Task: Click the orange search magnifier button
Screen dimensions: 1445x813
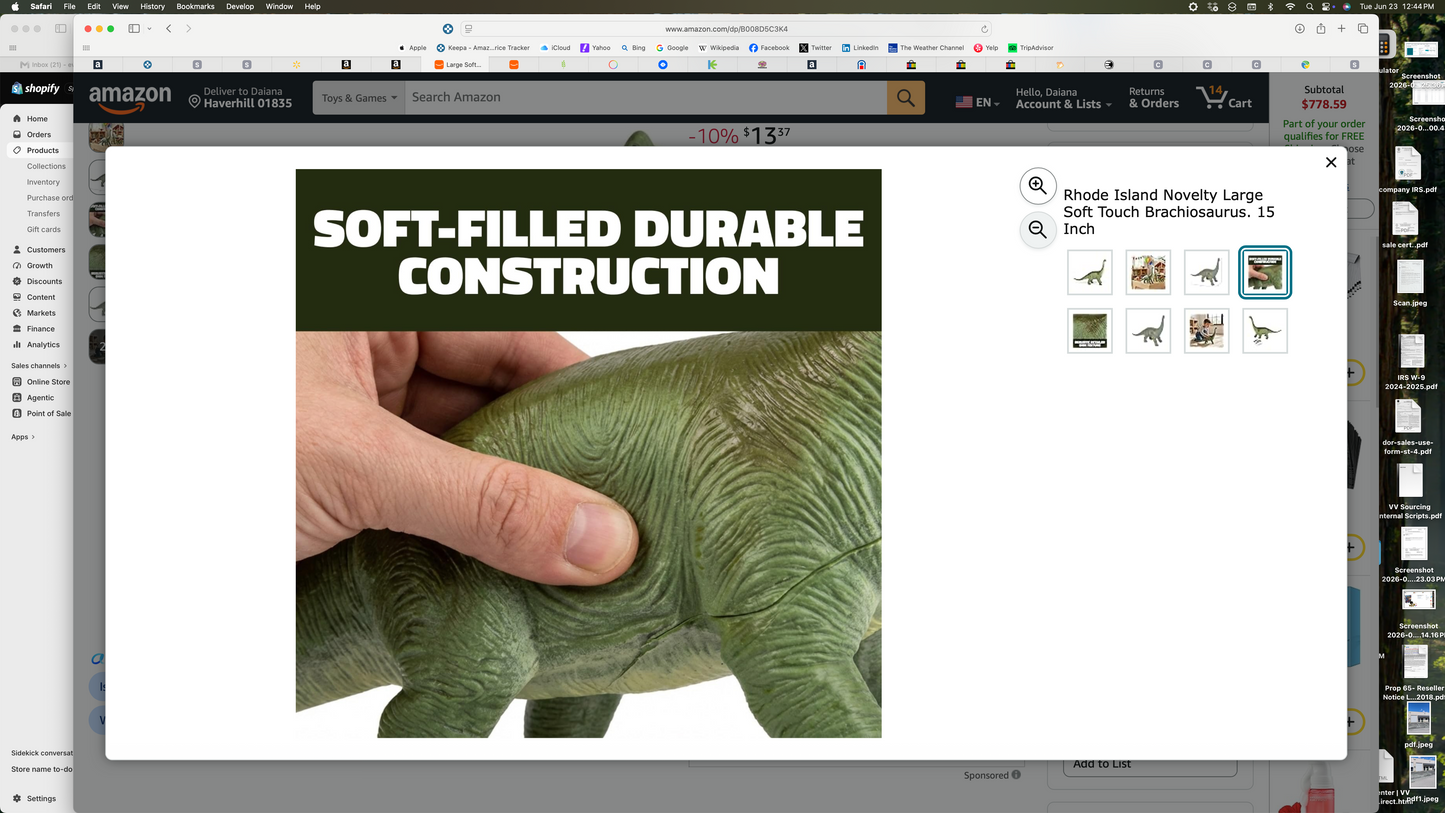Action: point(906,98)
